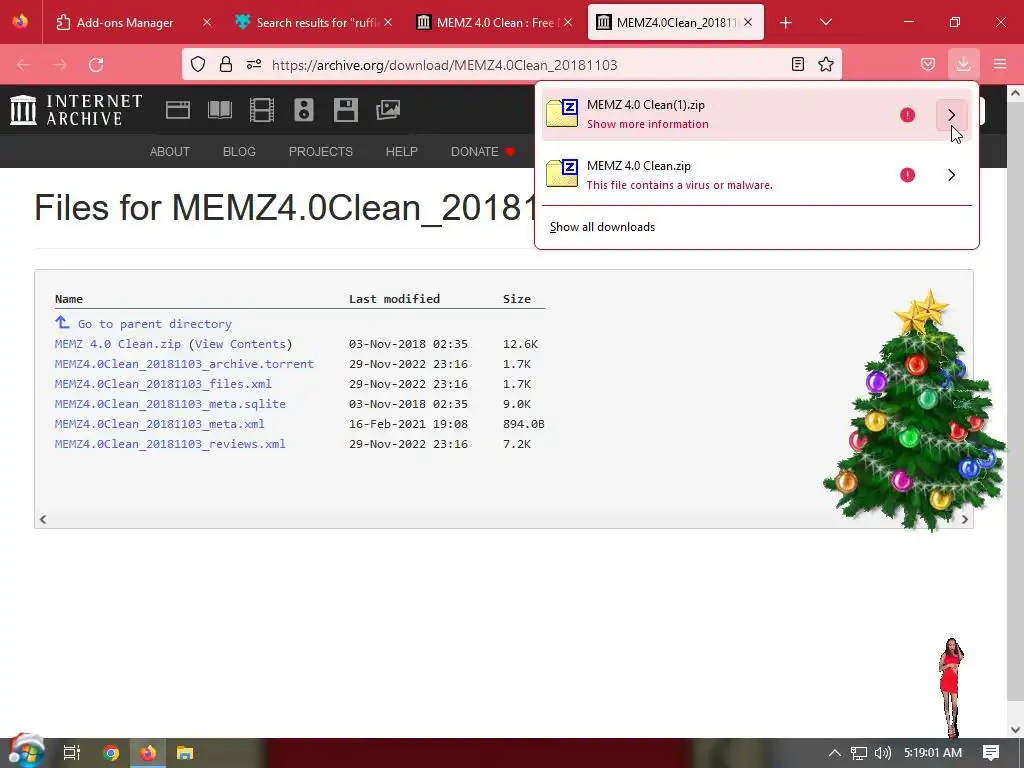Show warning icon for MEMZ 4.0 Clean(1).zip
1024x768 pixels.
[907, 115]
